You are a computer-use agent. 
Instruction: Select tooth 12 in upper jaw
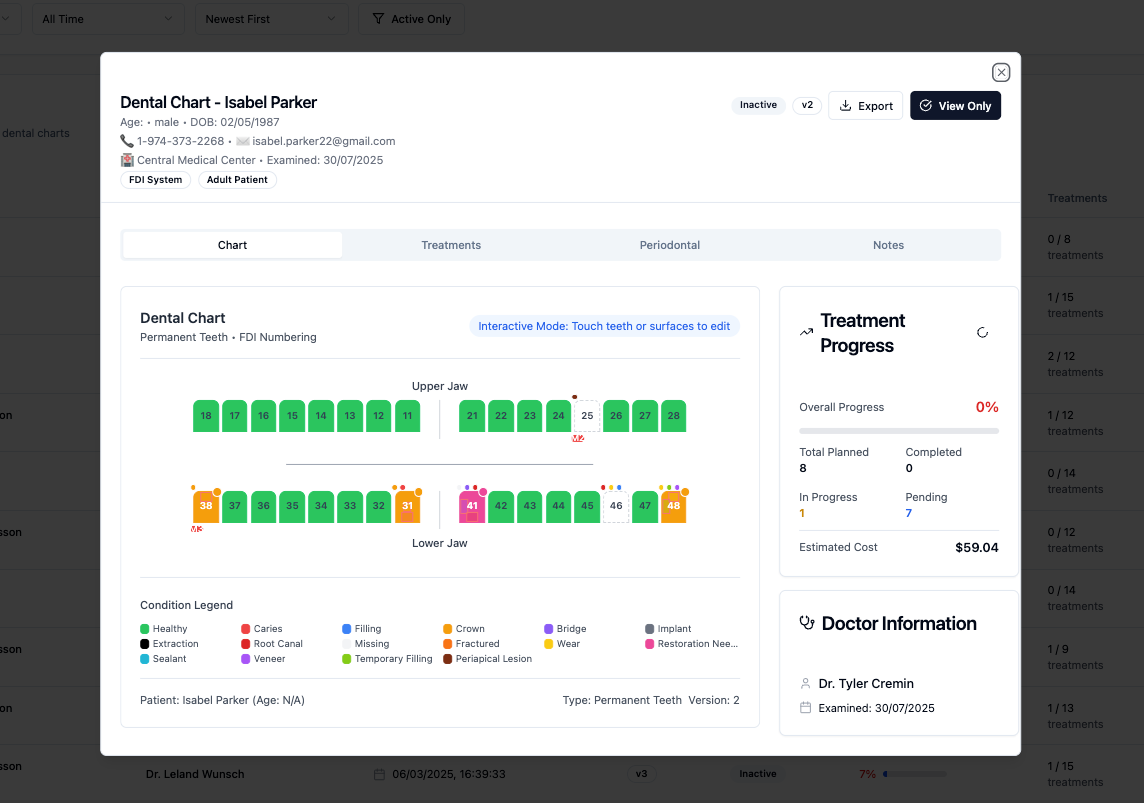coord(379,416)
